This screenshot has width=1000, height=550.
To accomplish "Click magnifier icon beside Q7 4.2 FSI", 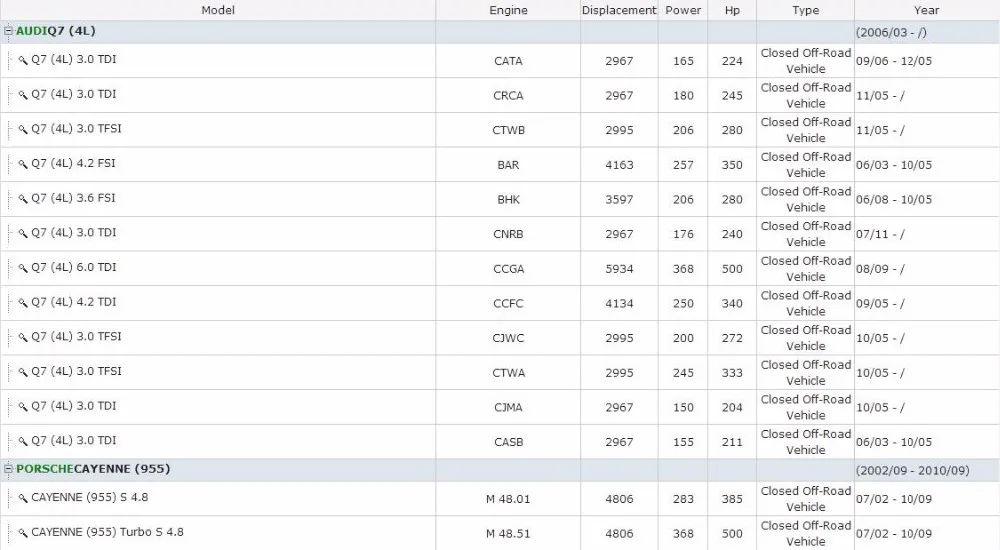I will tap(23, 164).
